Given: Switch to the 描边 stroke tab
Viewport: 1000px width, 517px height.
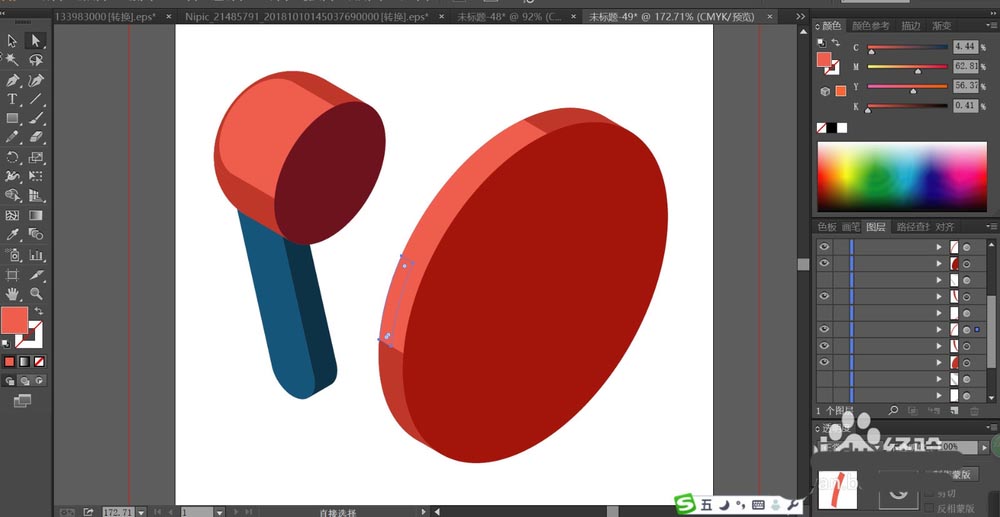Looking at the screenshot, I should point(910,26).
